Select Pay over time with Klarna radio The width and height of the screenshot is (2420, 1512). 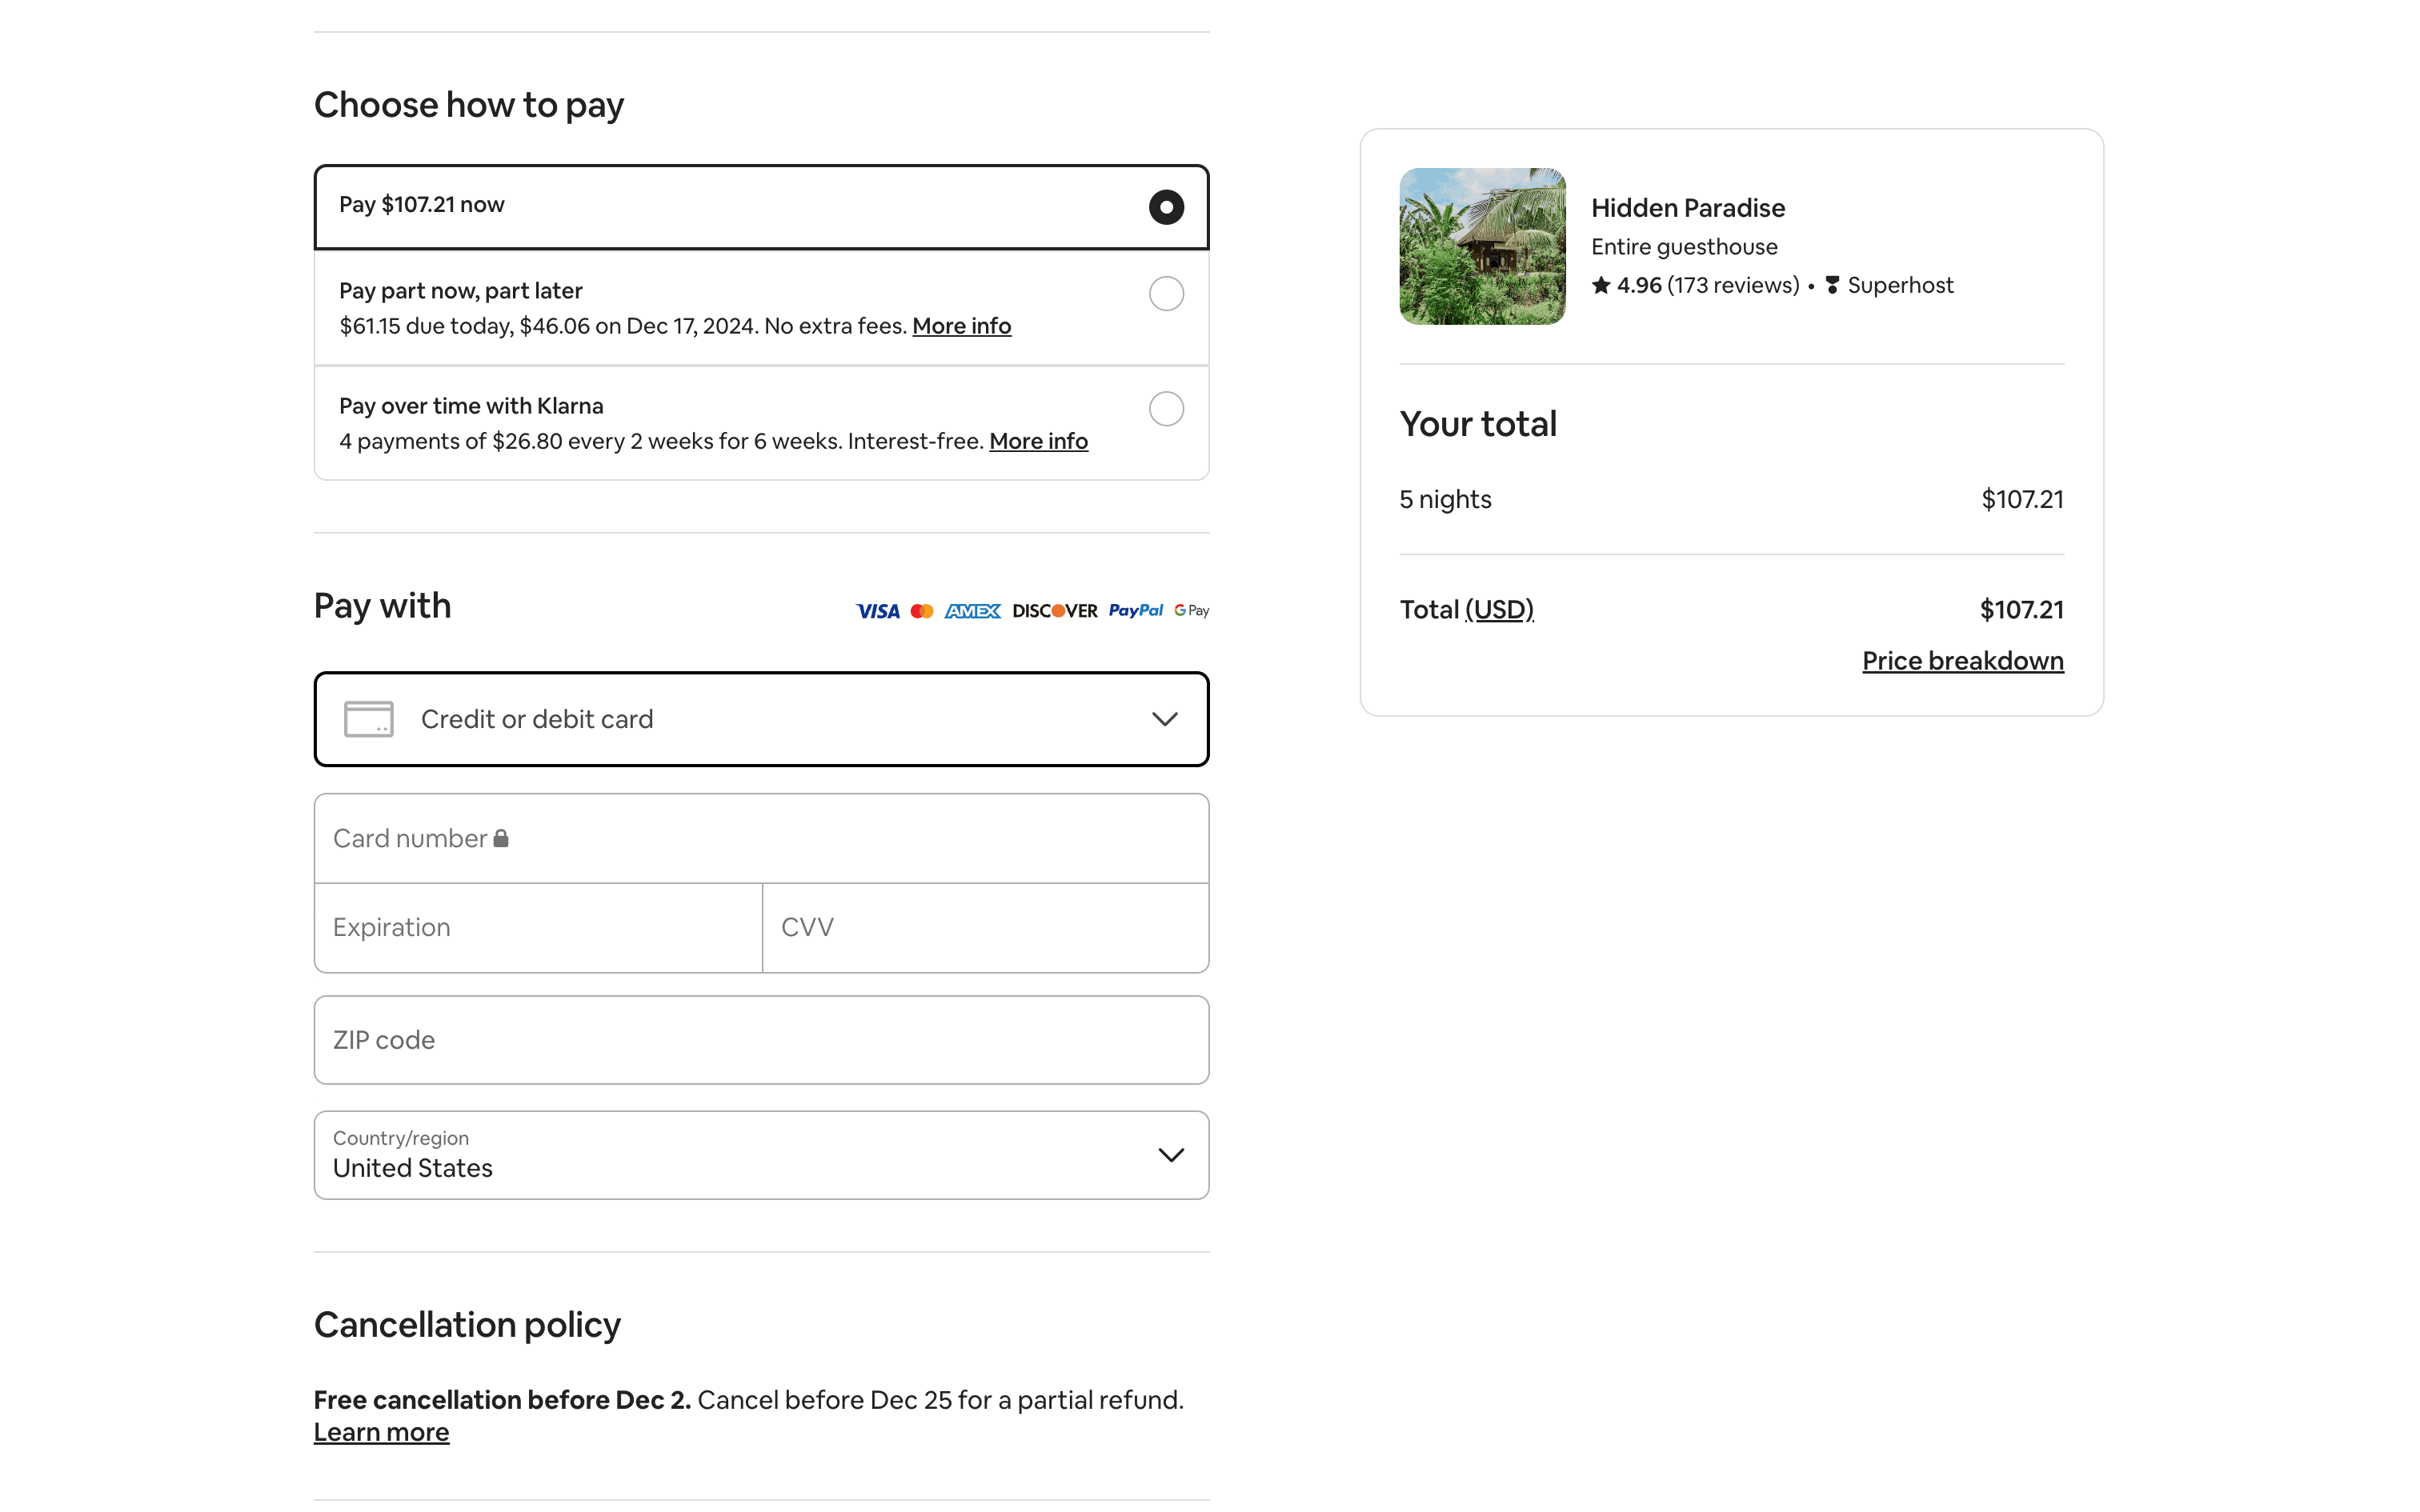click(1166, 409)
